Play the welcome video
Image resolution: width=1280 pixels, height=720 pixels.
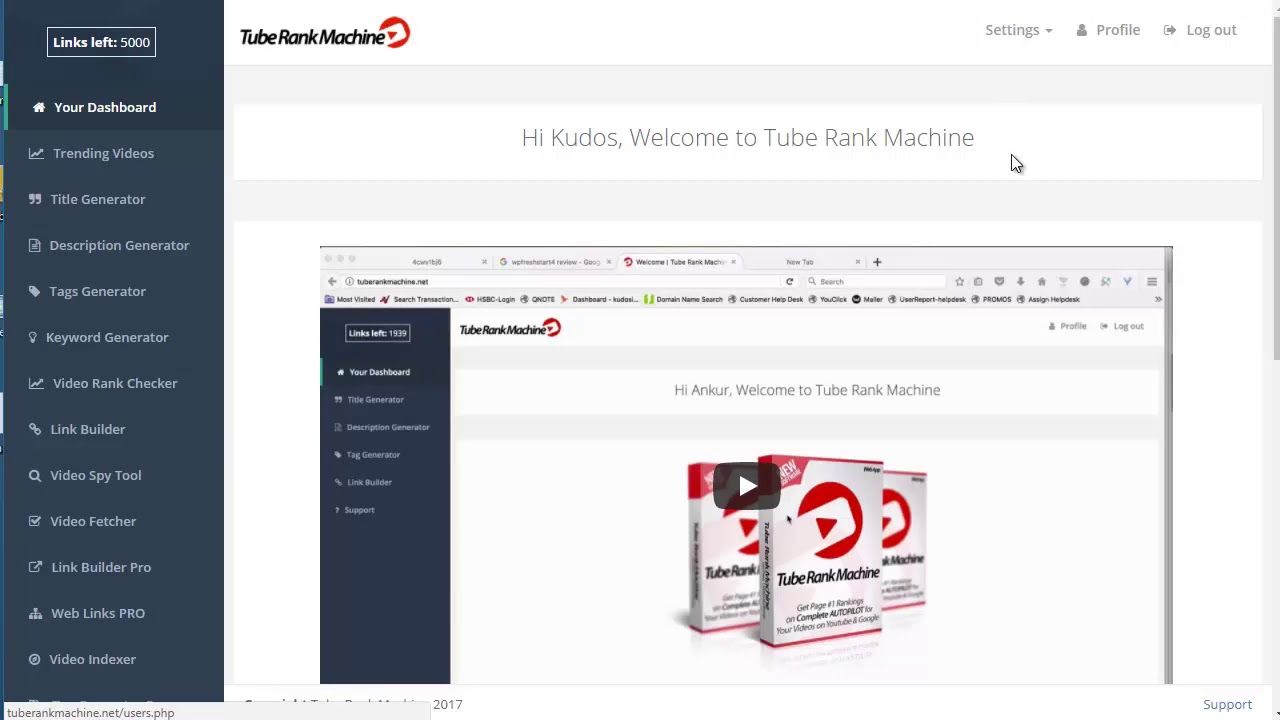pos(746,486)
